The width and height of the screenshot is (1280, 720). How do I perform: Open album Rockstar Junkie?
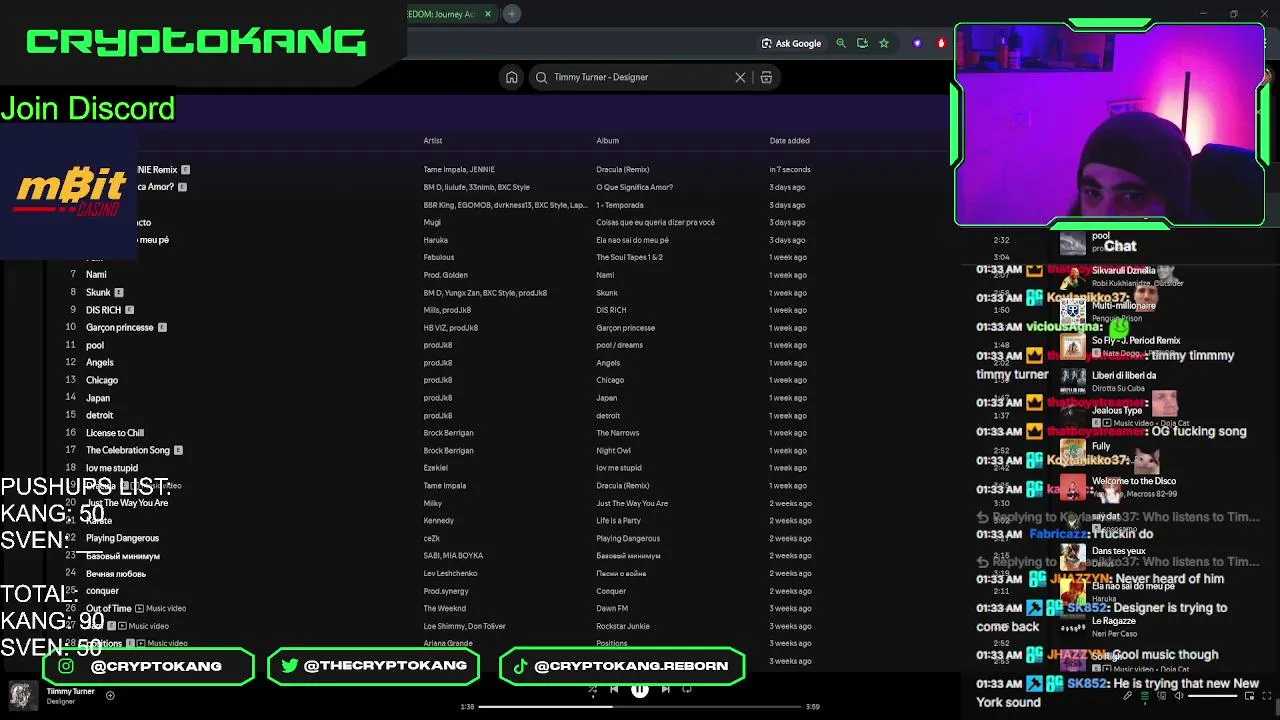(622, 626)
